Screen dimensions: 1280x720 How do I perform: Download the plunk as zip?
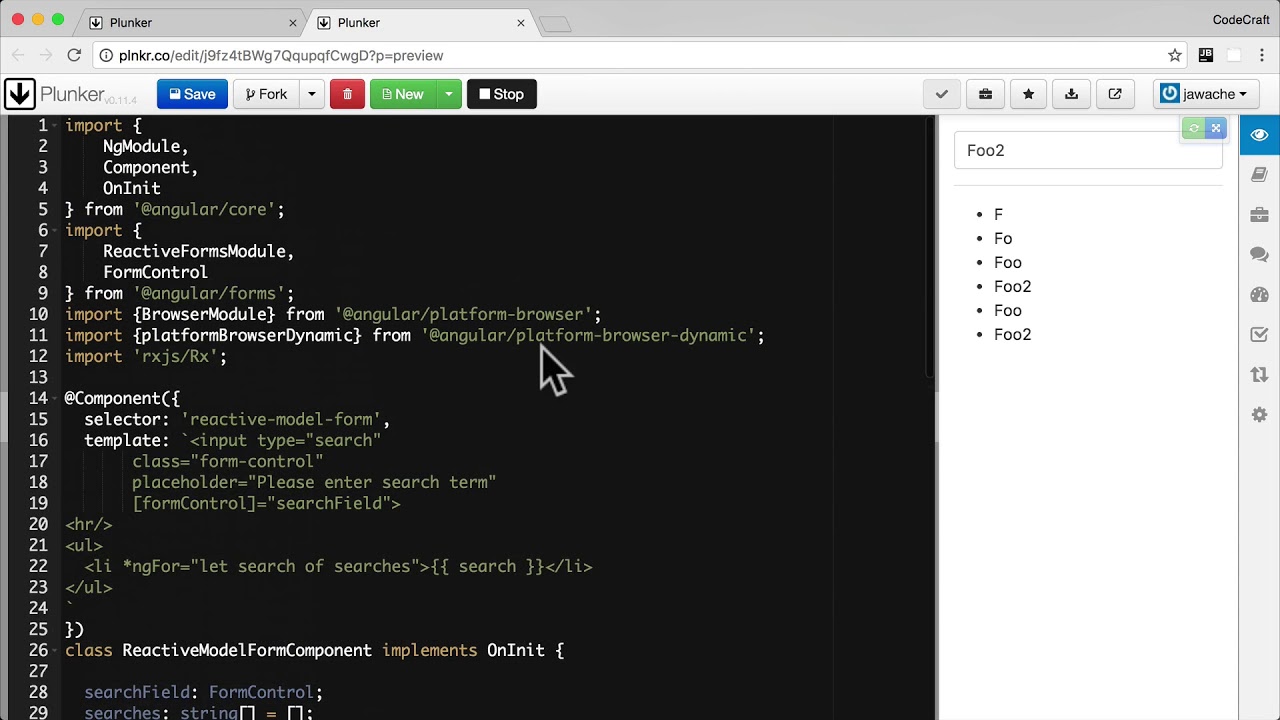click(x=1071, y=94)
